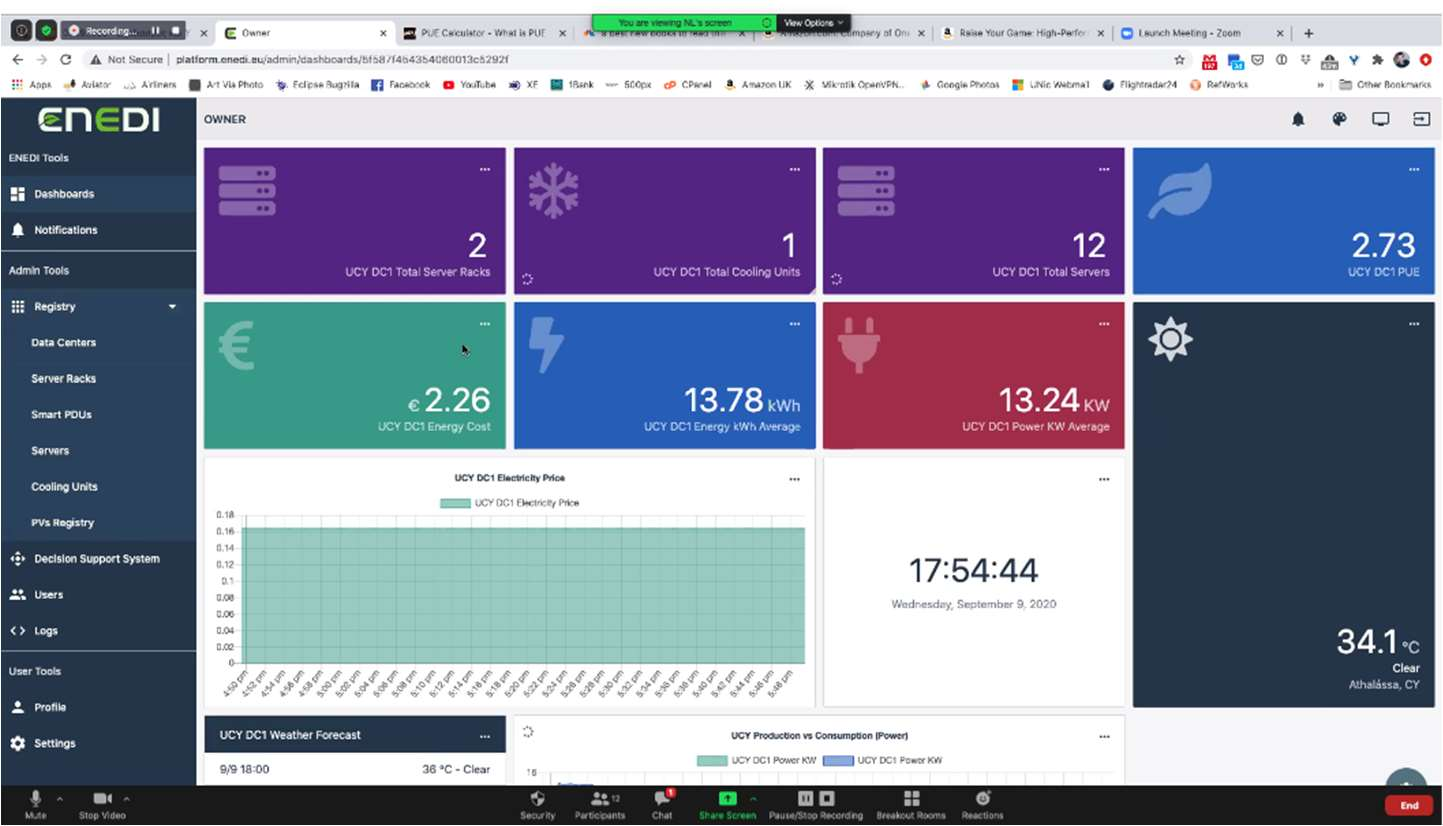1443x826 pixels.
Task: Click the red End meeting button
Action: tap(1408, 805)
